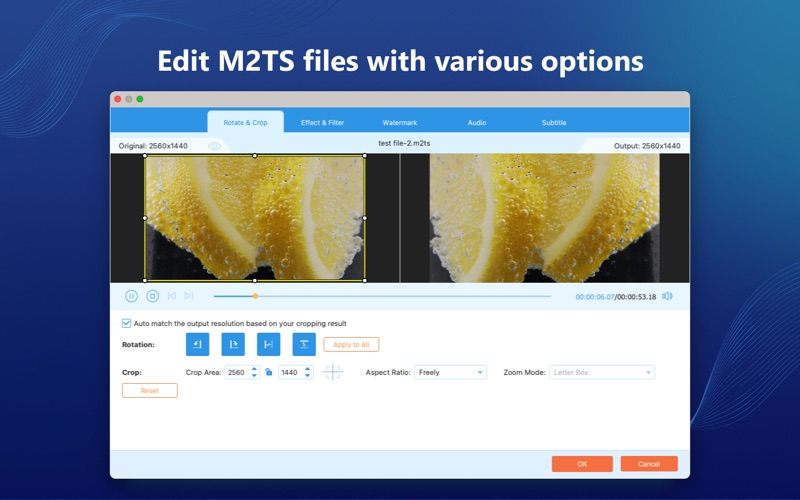
Task: Close the window with red button
Action: tap(118, 99)
